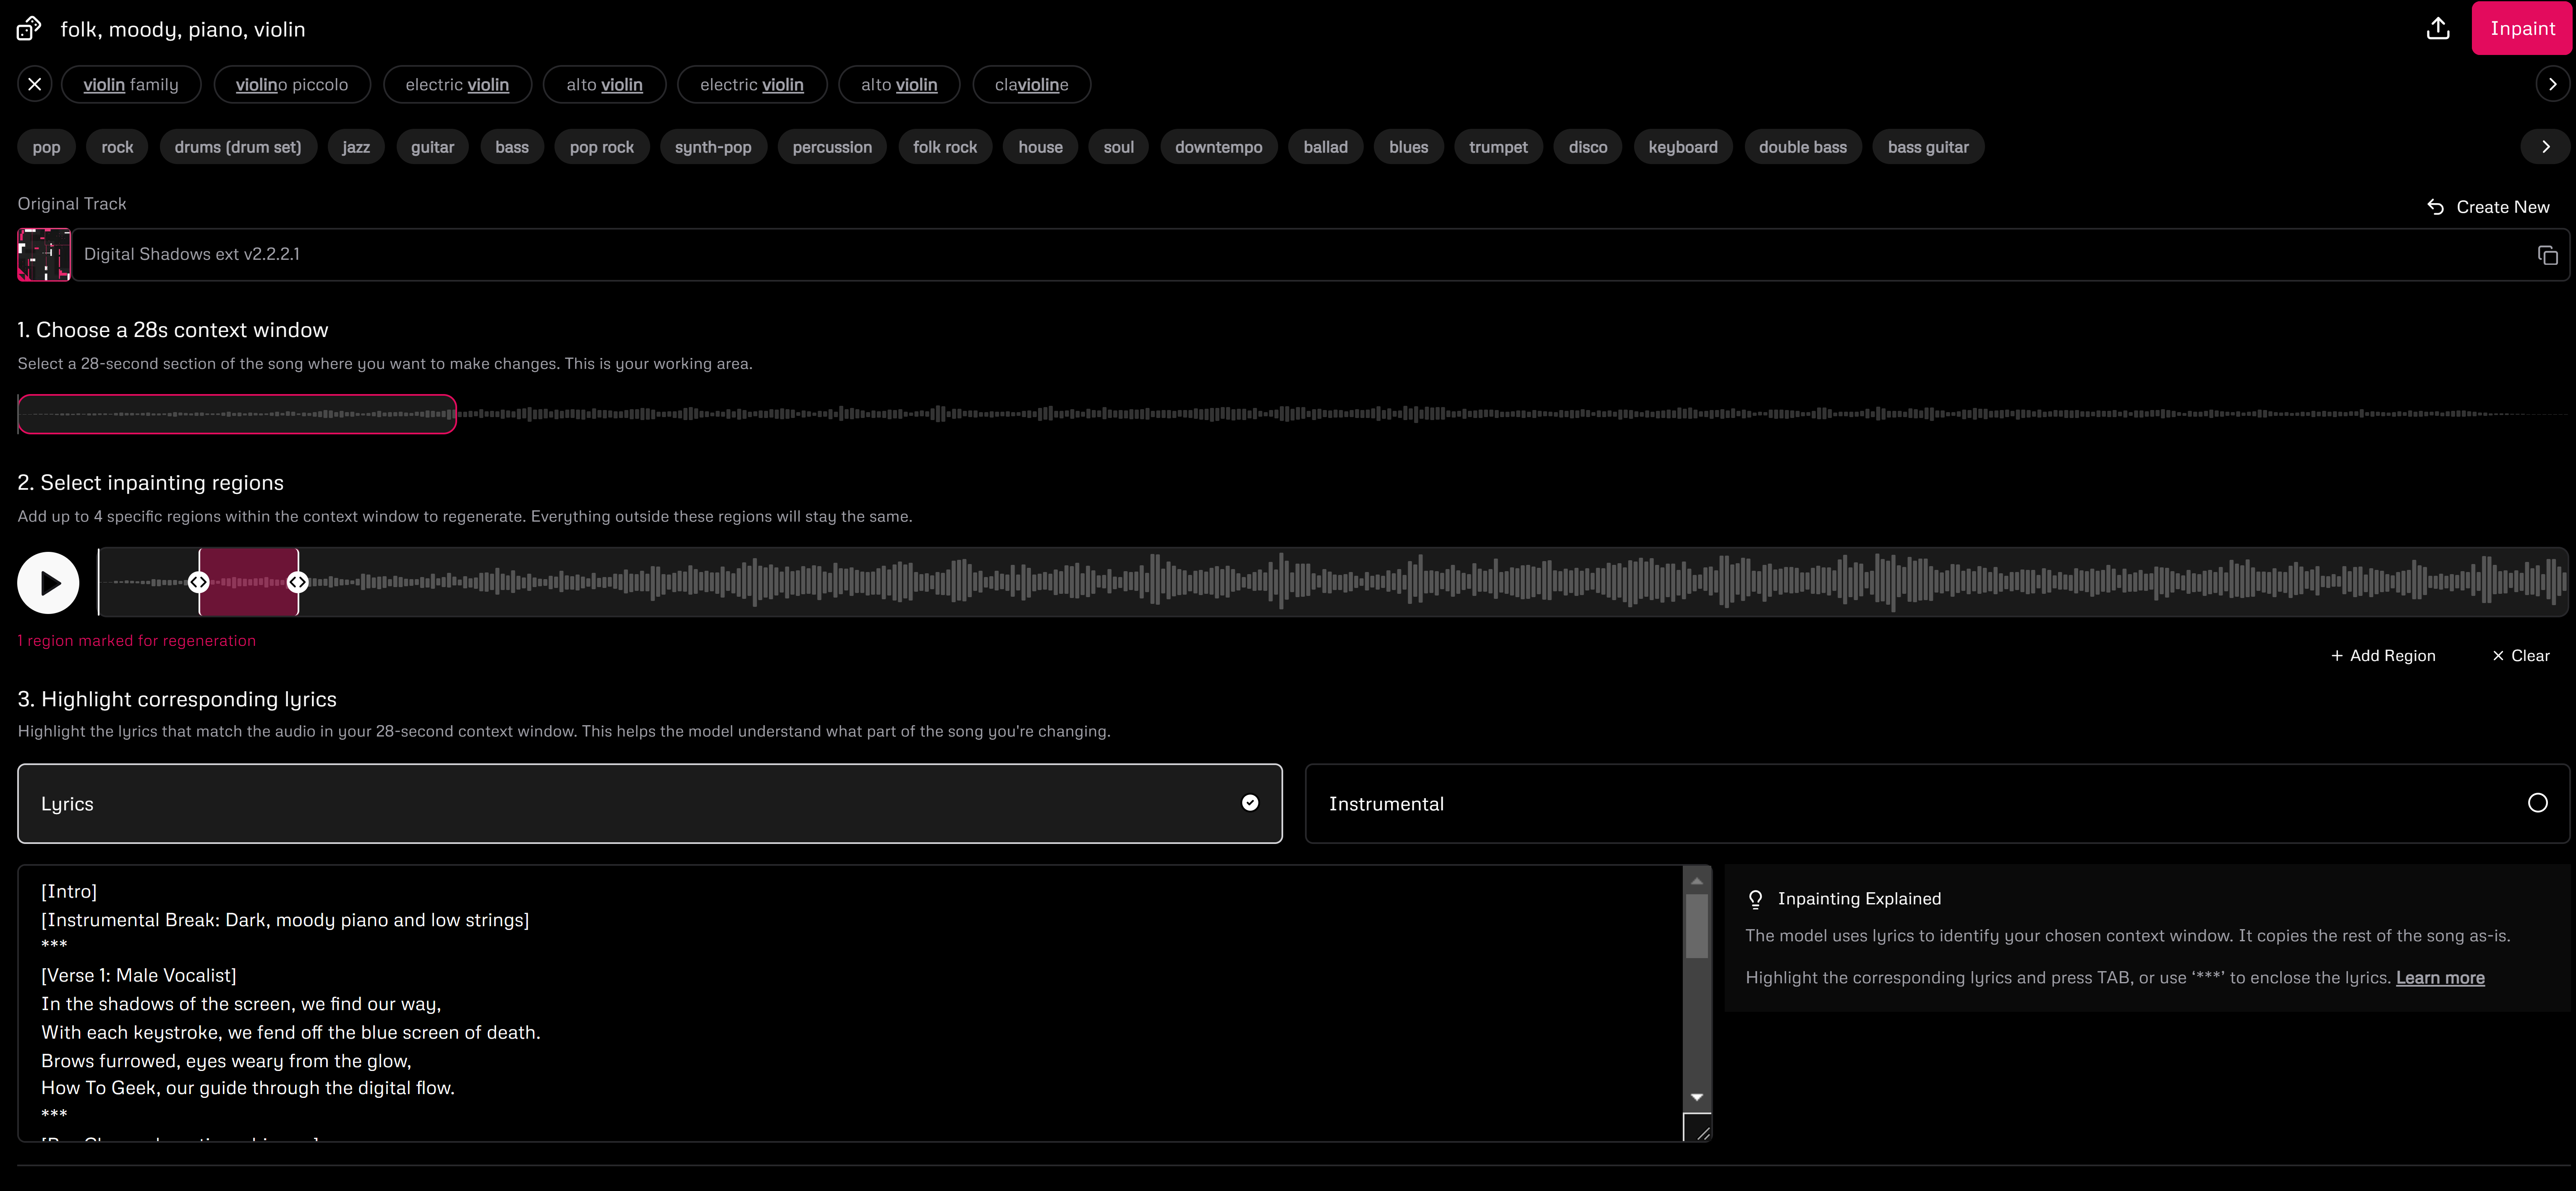Click the left handle of the marked region

point(199,582)
